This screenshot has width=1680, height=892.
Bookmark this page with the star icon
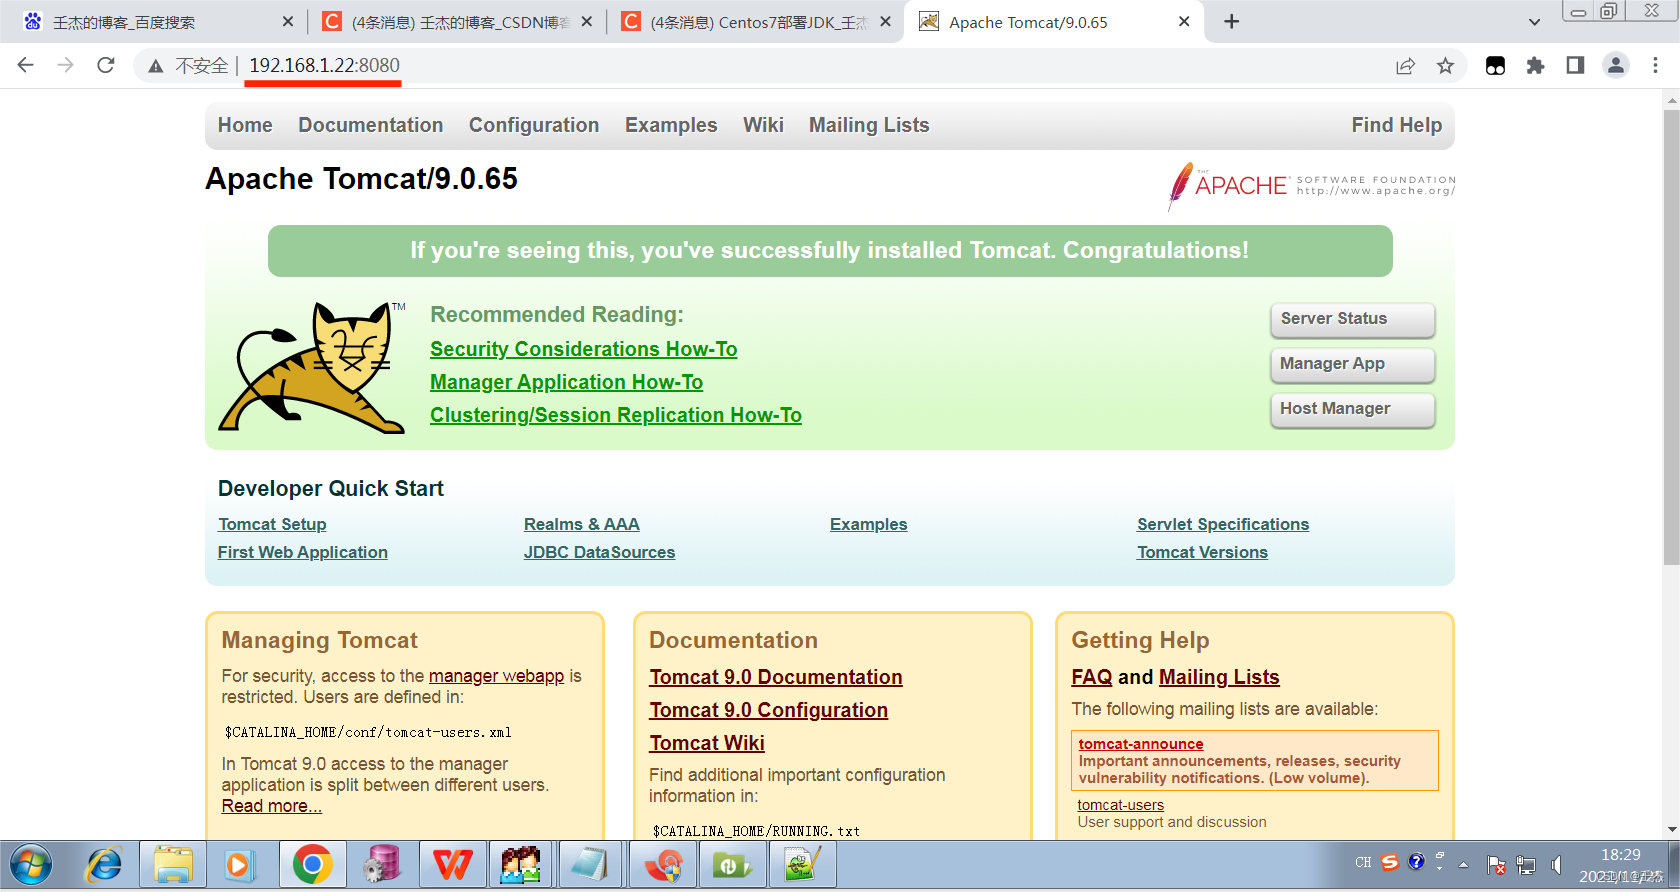(x=1445, y=66)
